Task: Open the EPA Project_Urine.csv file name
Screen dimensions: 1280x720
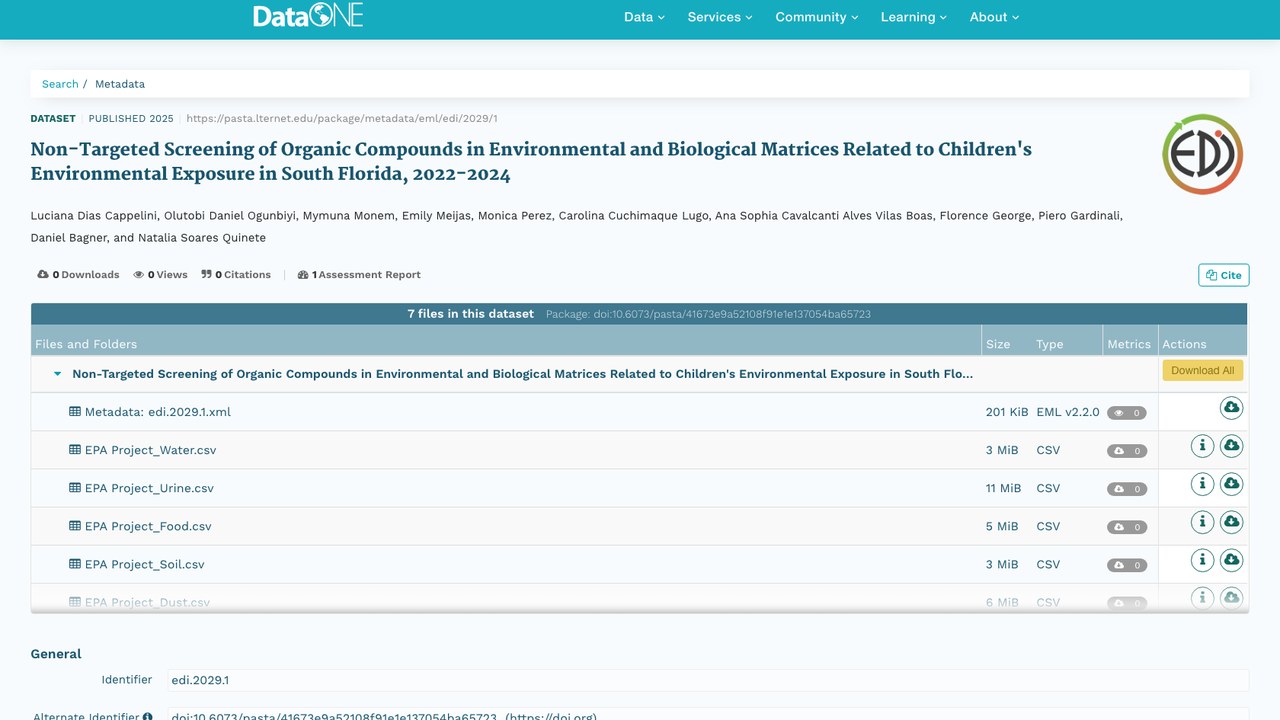Action: pos(149,488)
